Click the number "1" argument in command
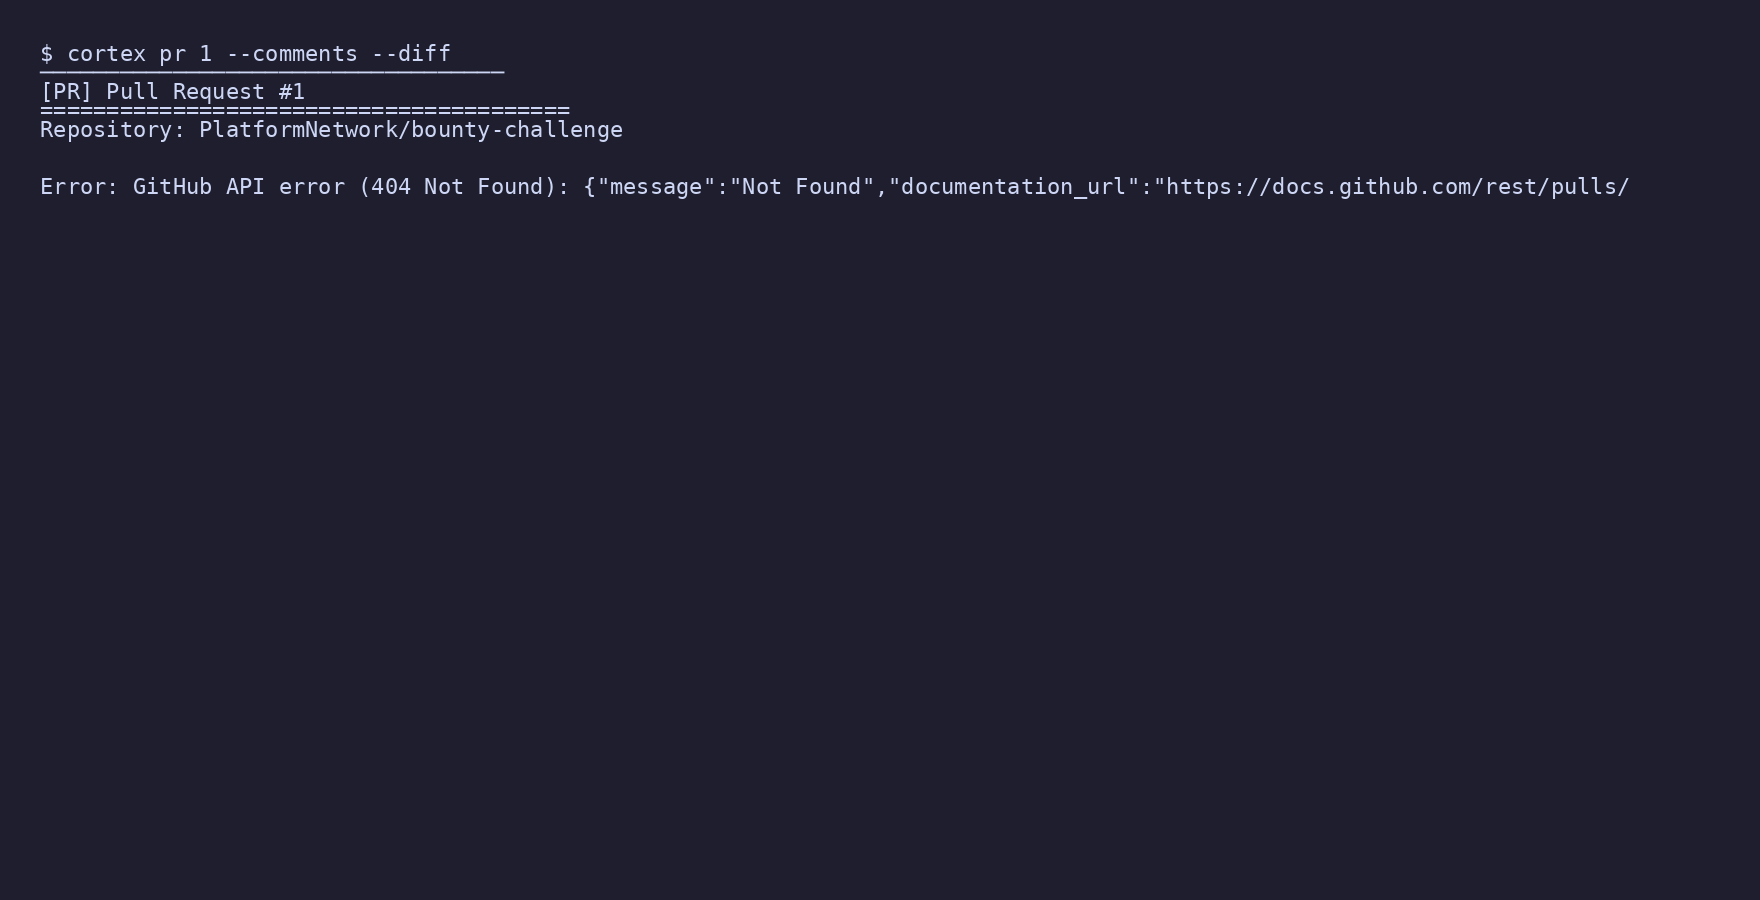 click(206, 54)
